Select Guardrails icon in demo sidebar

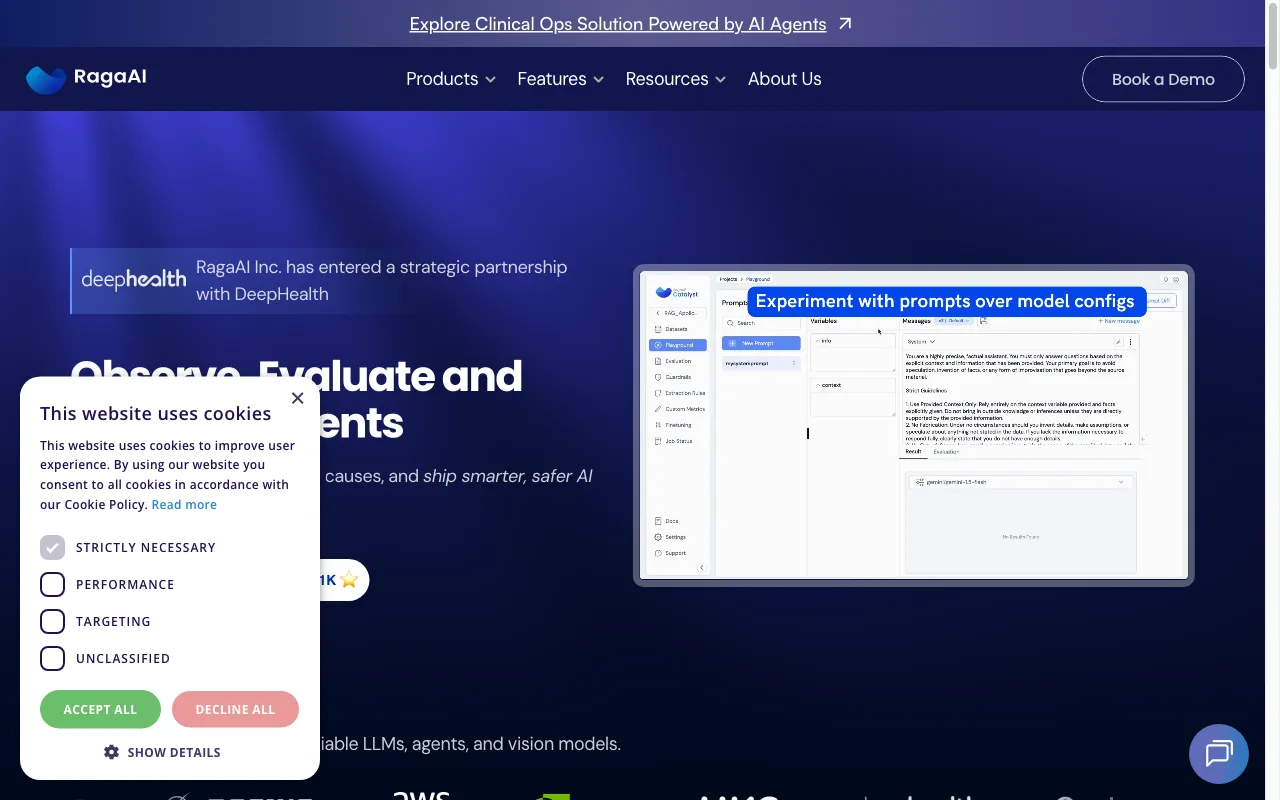pos(657,377)
